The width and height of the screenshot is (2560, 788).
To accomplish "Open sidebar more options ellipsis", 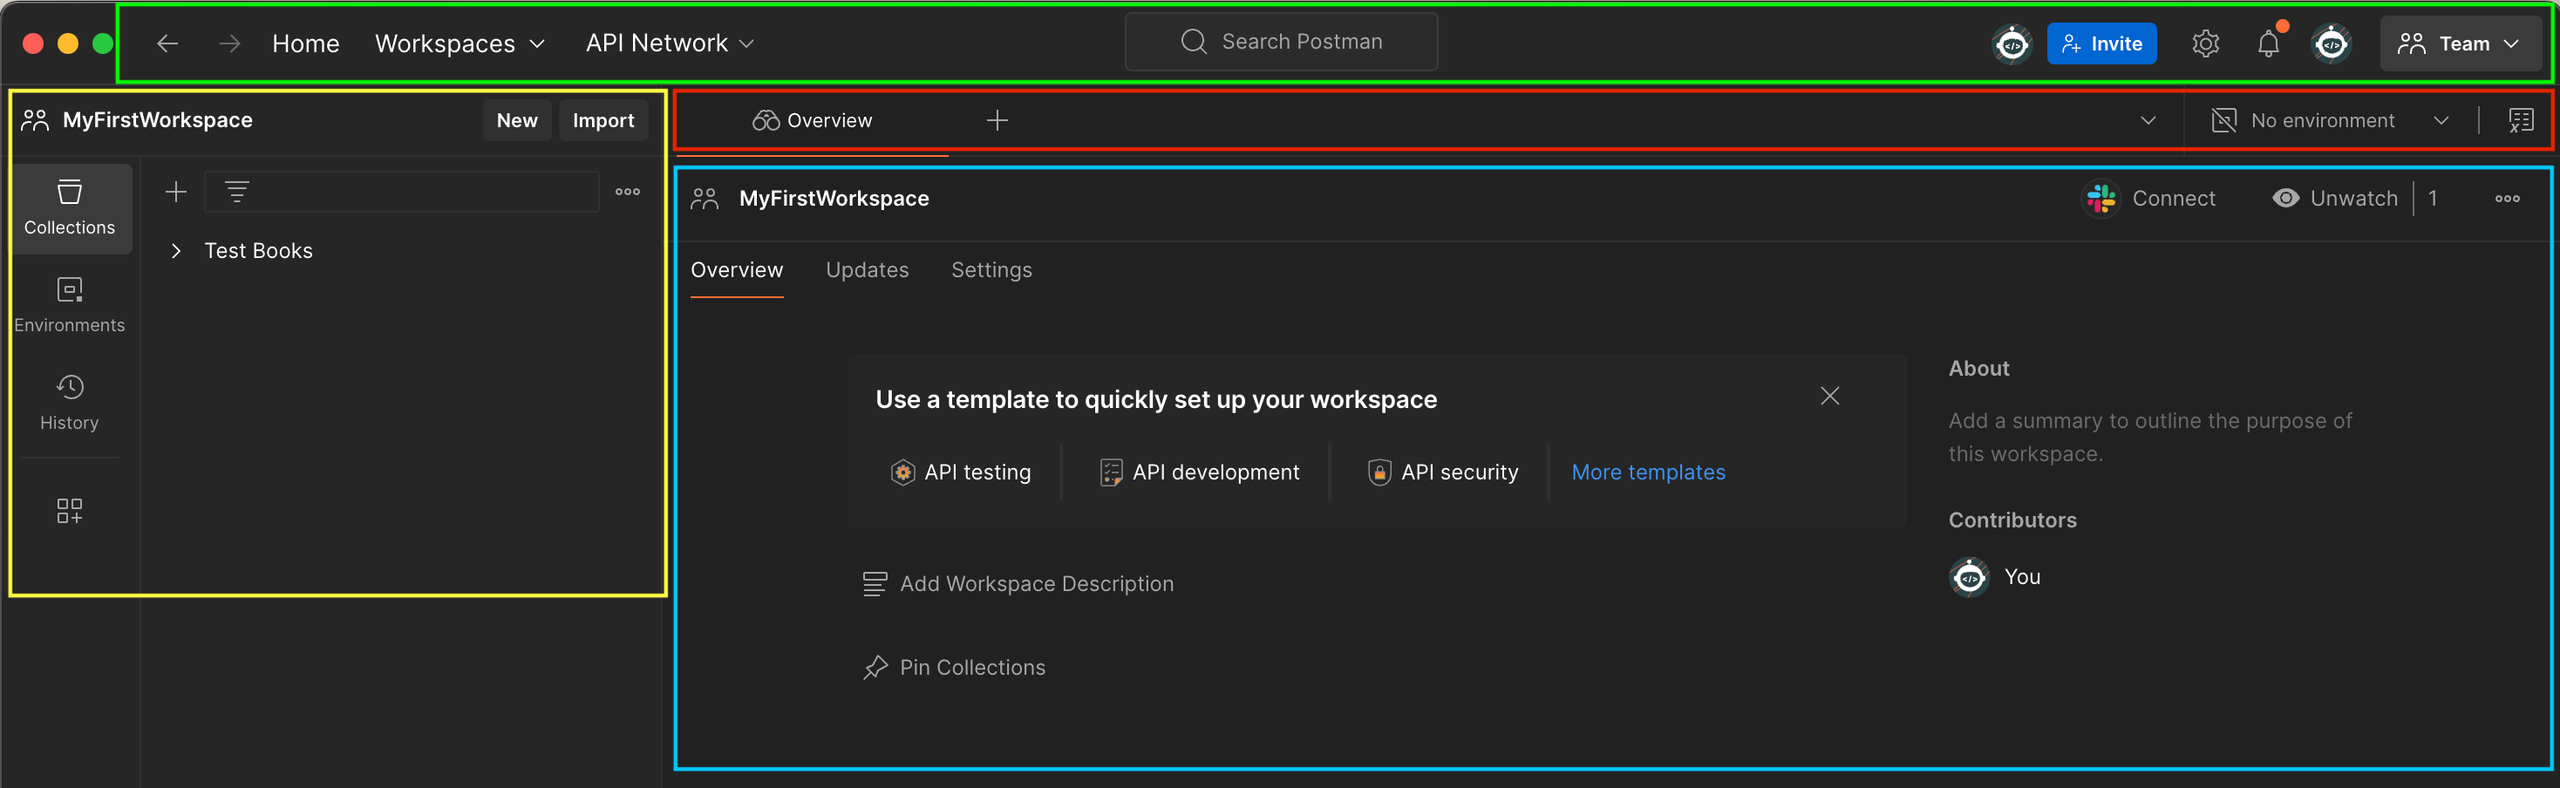I will click(x=628, y=191).
